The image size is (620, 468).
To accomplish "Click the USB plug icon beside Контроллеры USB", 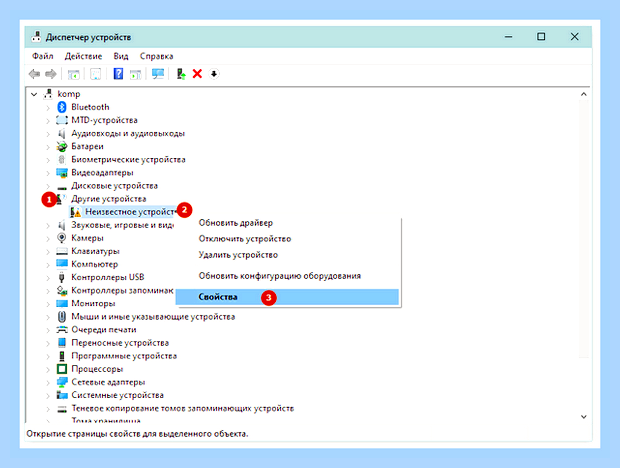I will pyautogui.click(x=62, y=277).
